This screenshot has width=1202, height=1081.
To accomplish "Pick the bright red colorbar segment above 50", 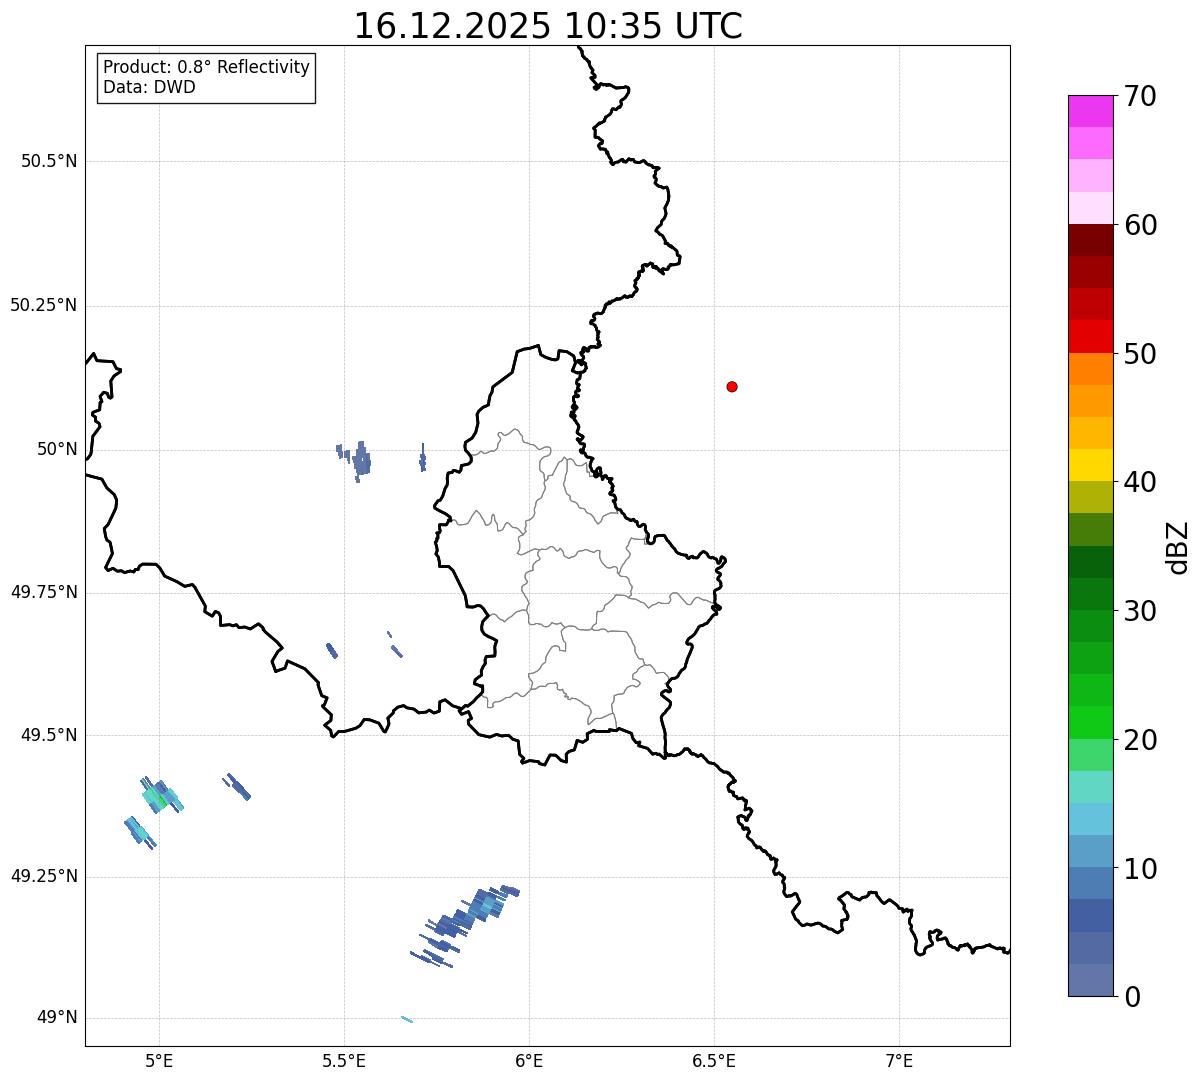I will (x=1091, y=336).
